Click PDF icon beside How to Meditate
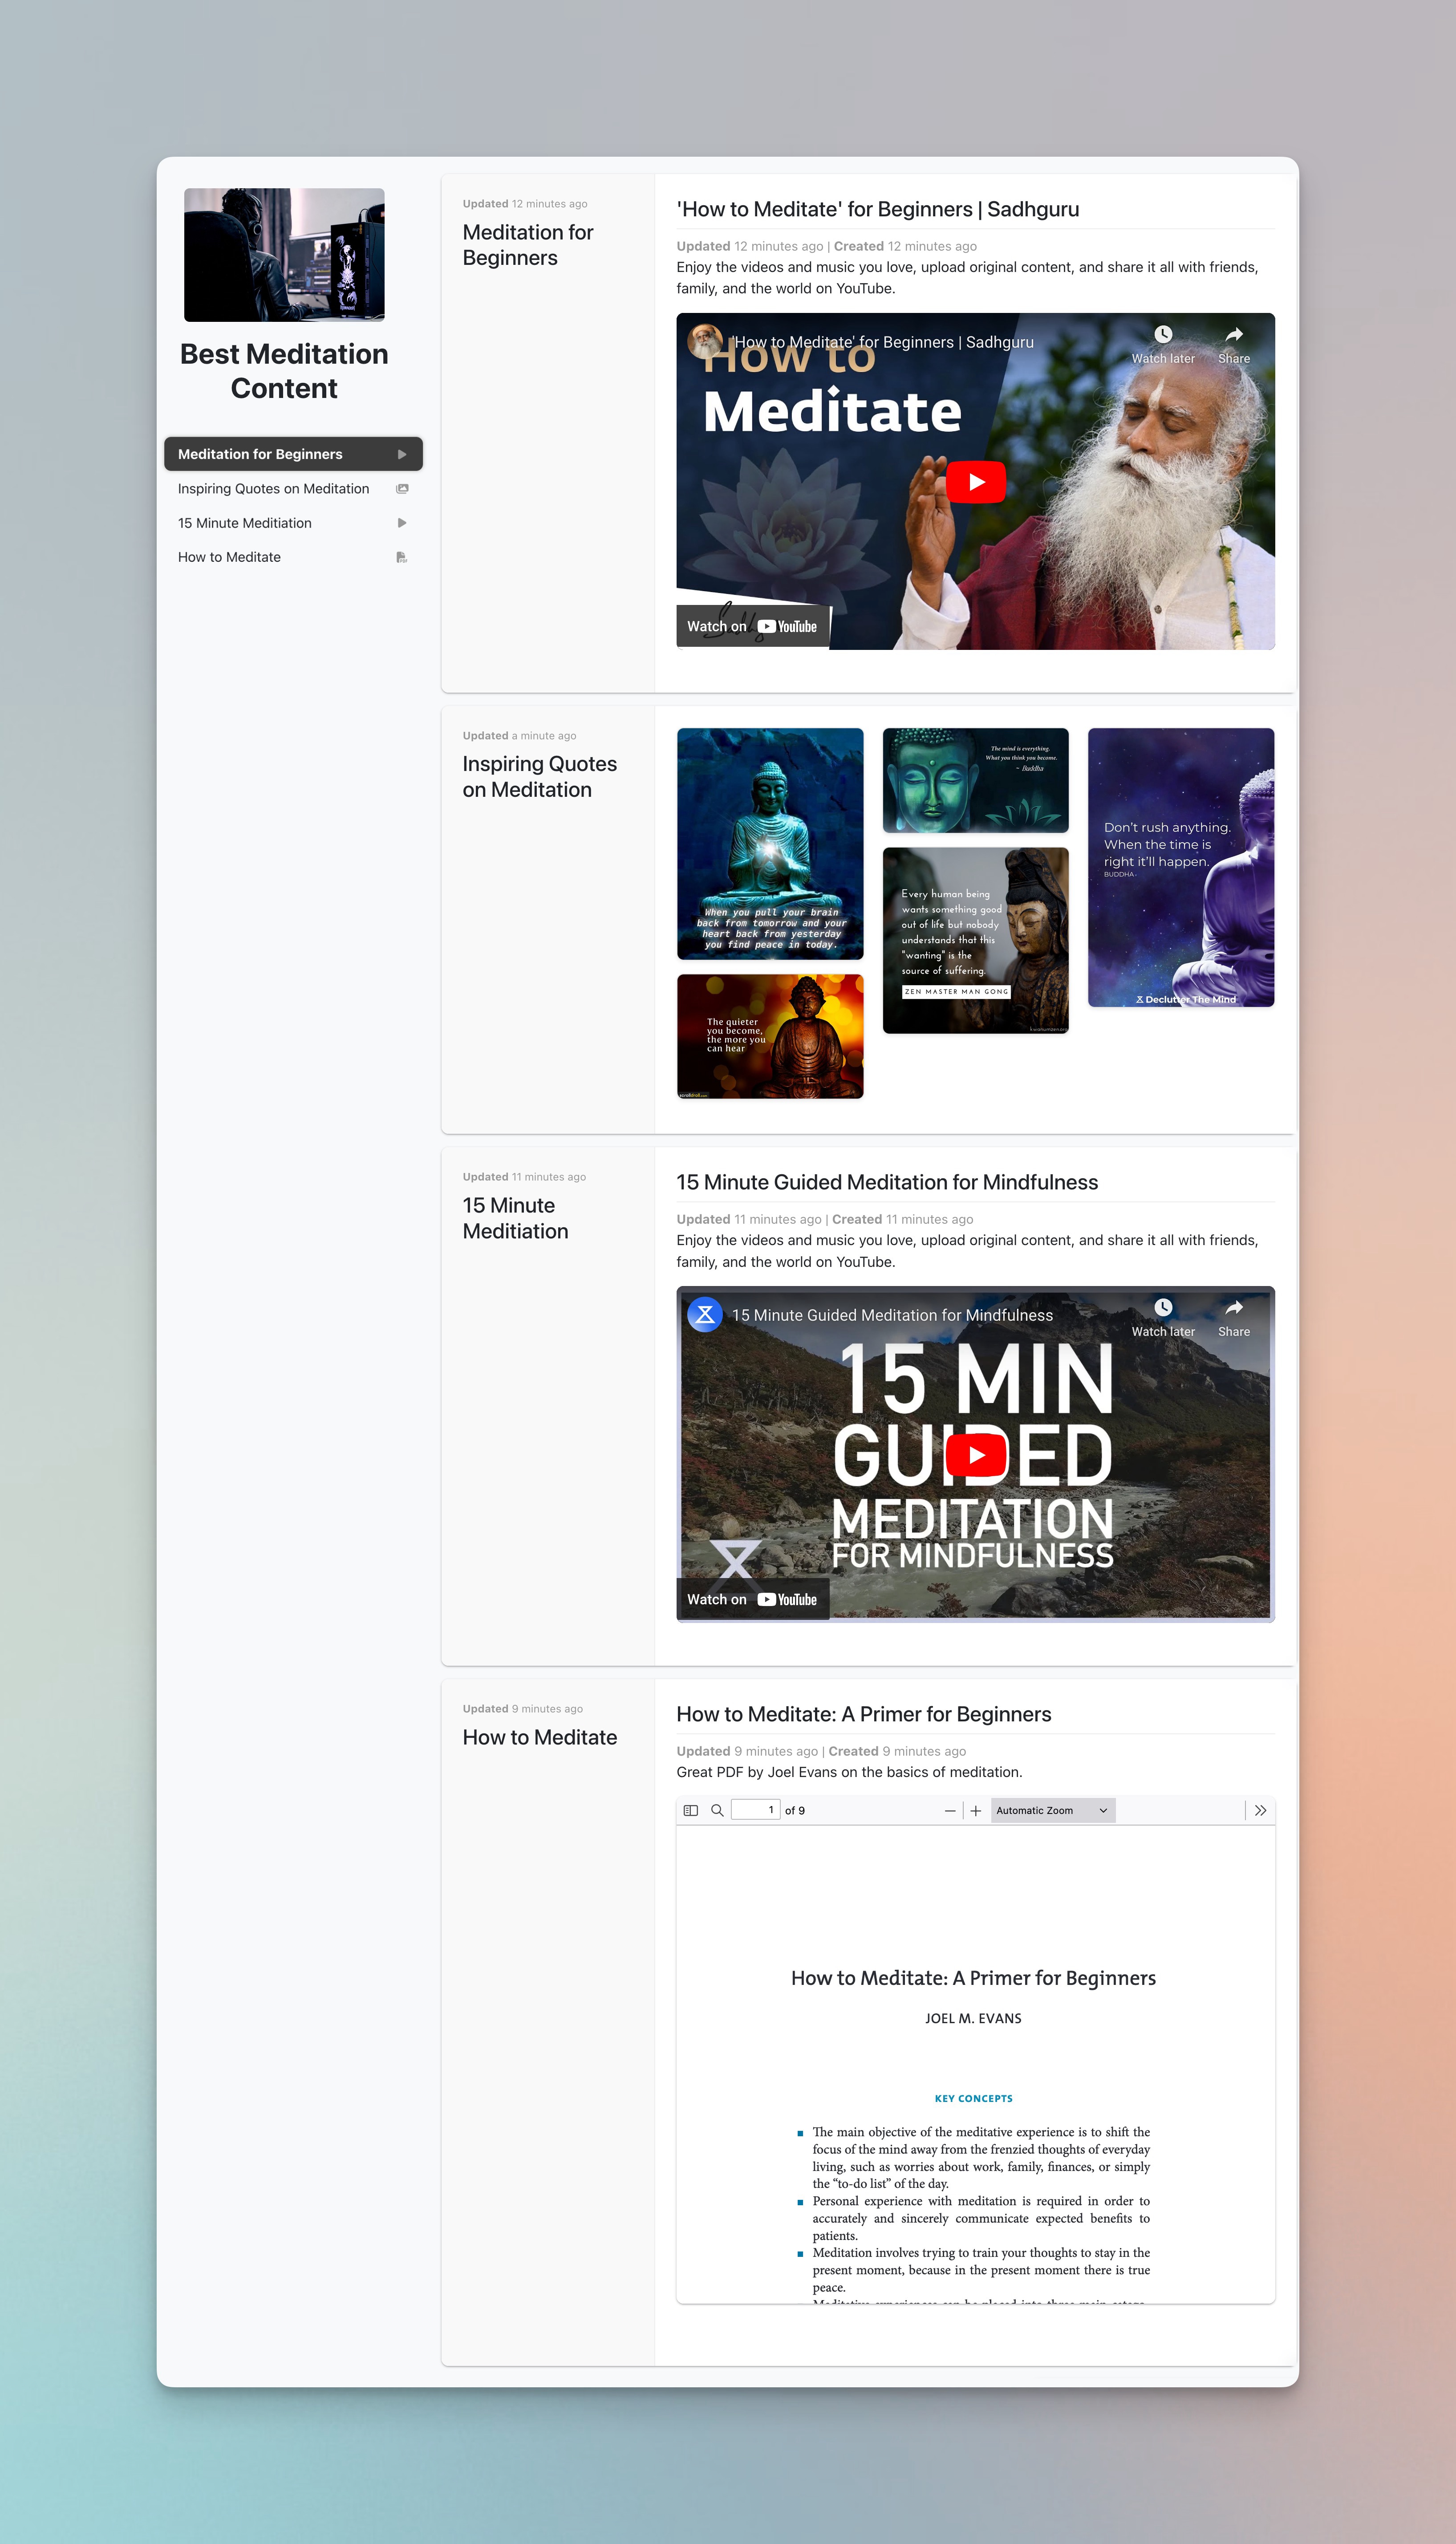The width and height of the screenshot is (1456, 2544). pyautogui.click(x=402, y=557)
